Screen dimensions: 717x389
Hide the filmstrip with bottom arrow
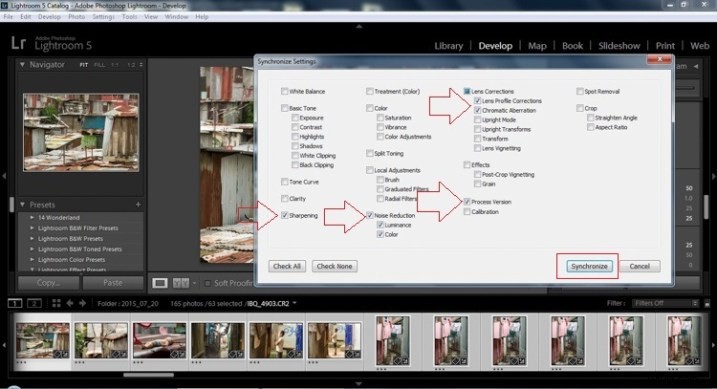pyautogui.click(x=359, y=384)
